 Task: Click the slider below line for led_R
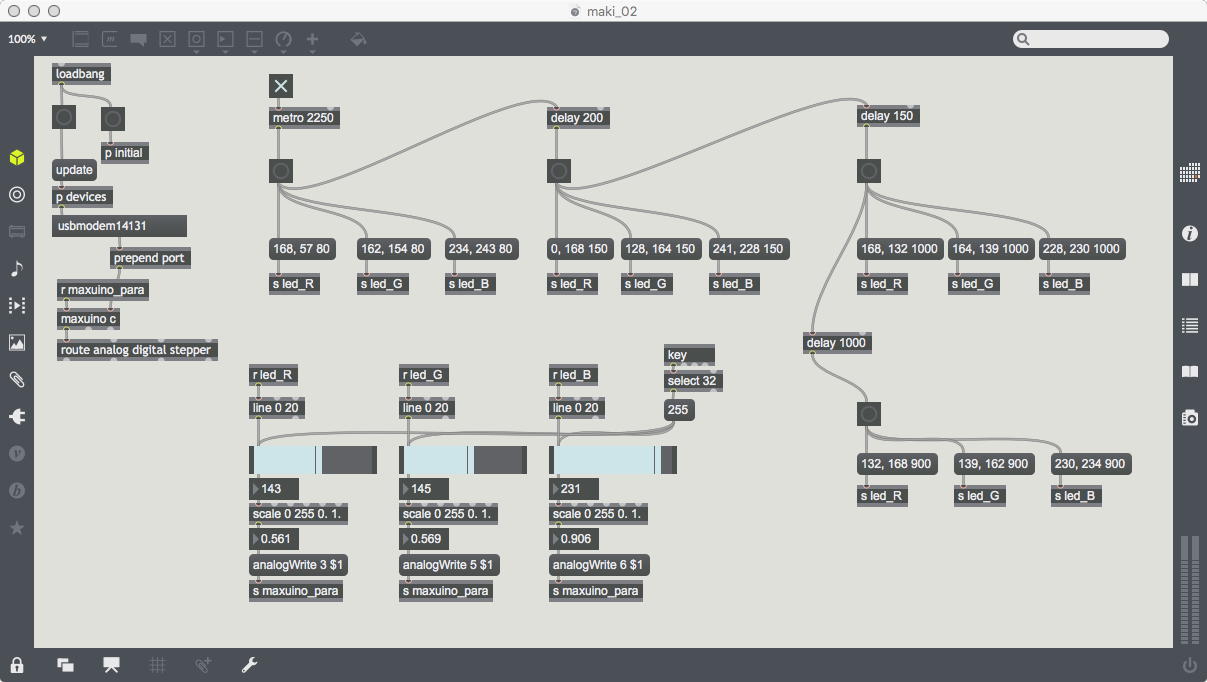point(313,460)
